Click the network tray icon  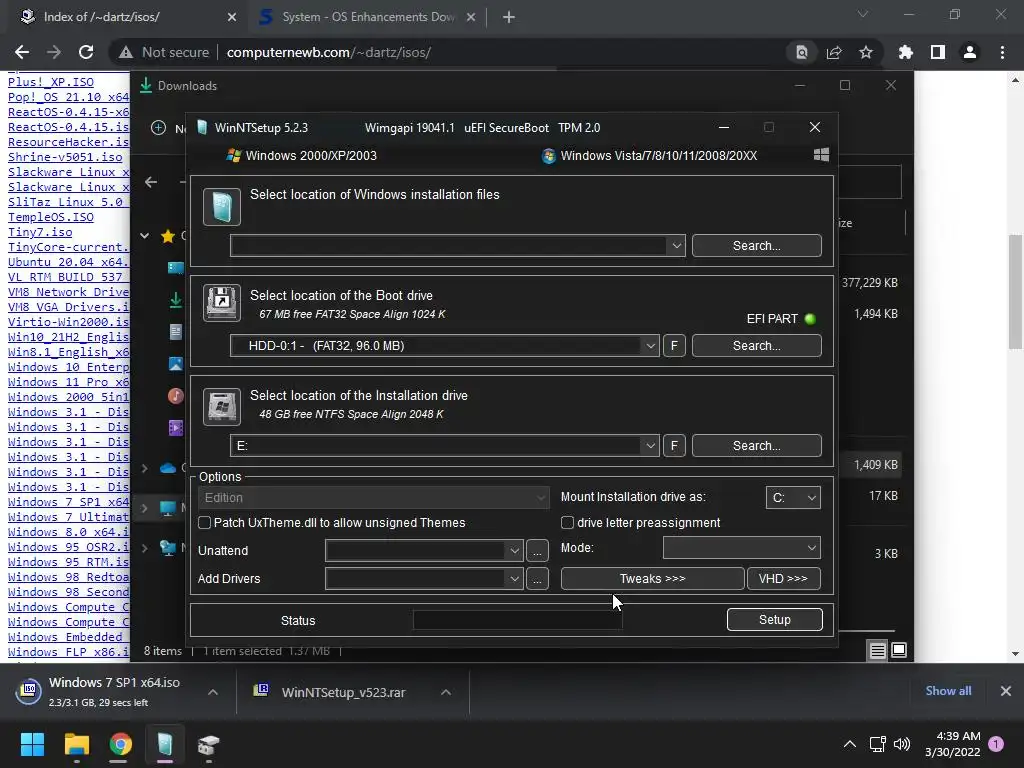877,744
